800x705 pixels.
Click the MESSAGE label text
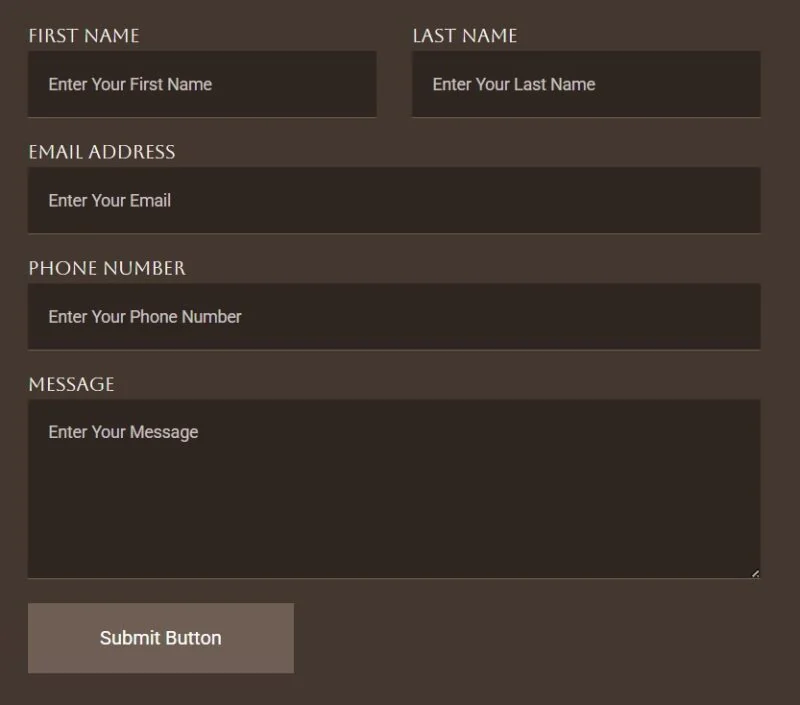[x=71, y=385]
